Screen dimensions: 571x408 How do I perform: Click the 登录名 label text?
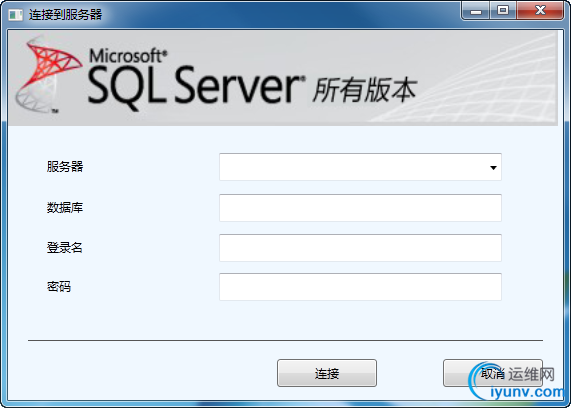tap(64, 248)
